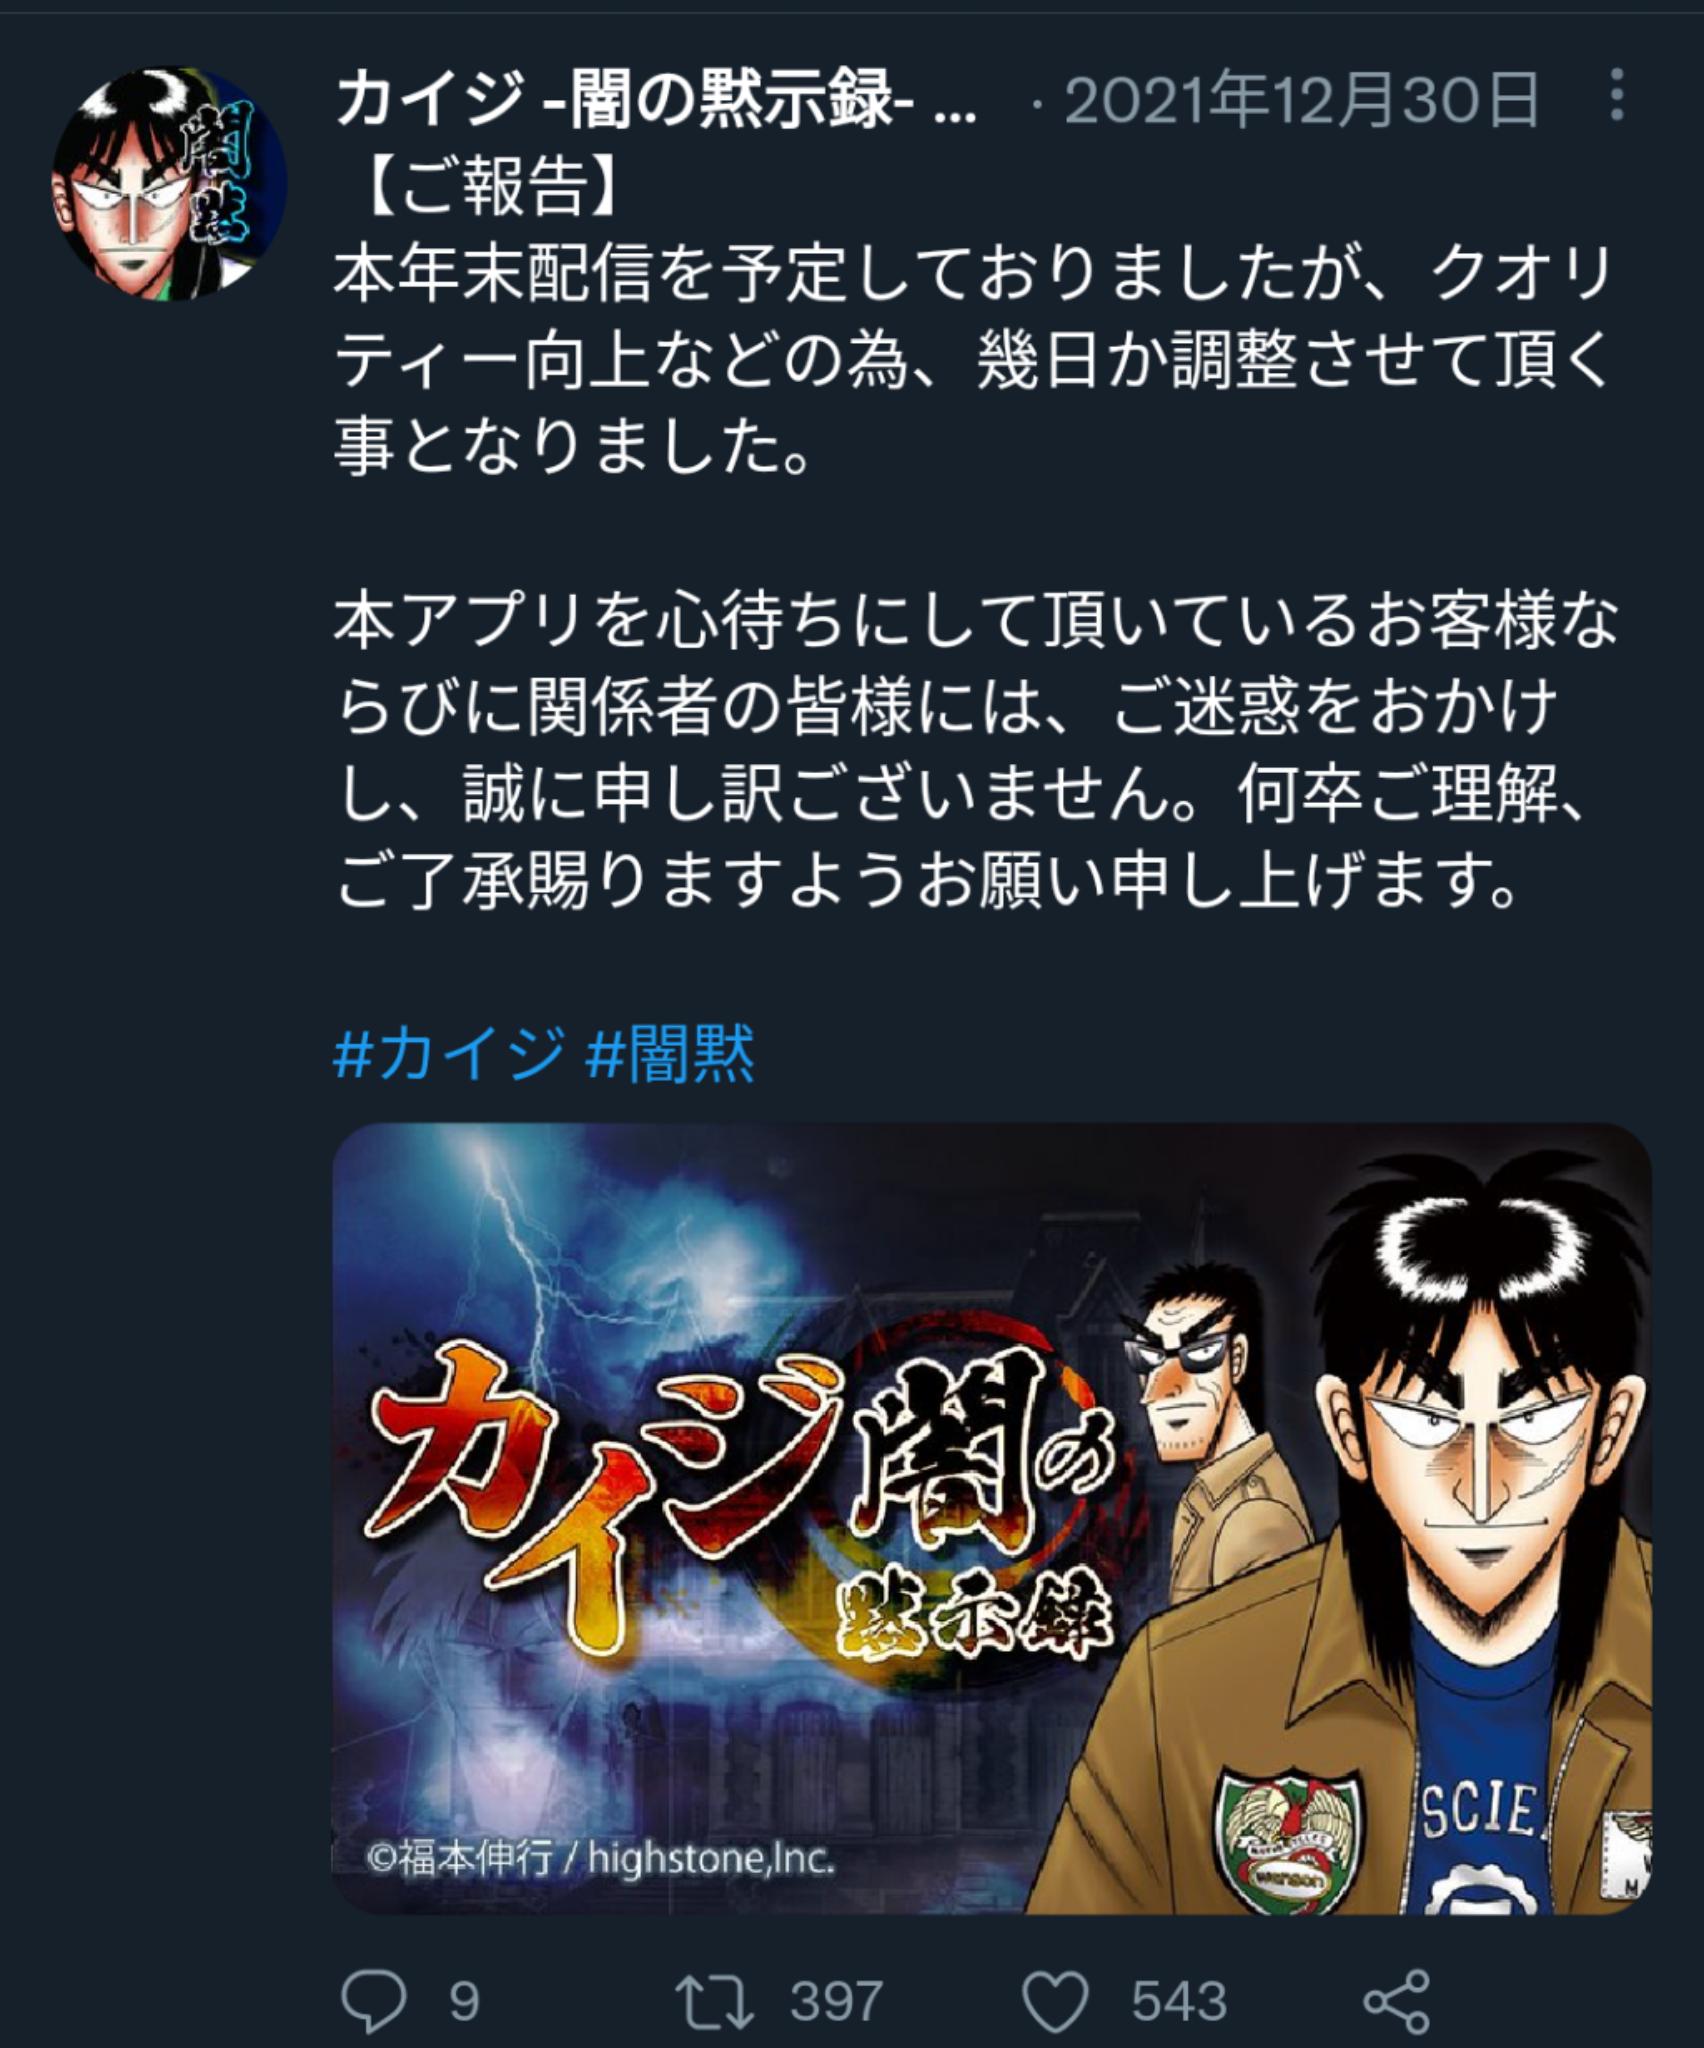Open the #カイジ hashtag link

pyautogui.click(x=447, y=1054)
